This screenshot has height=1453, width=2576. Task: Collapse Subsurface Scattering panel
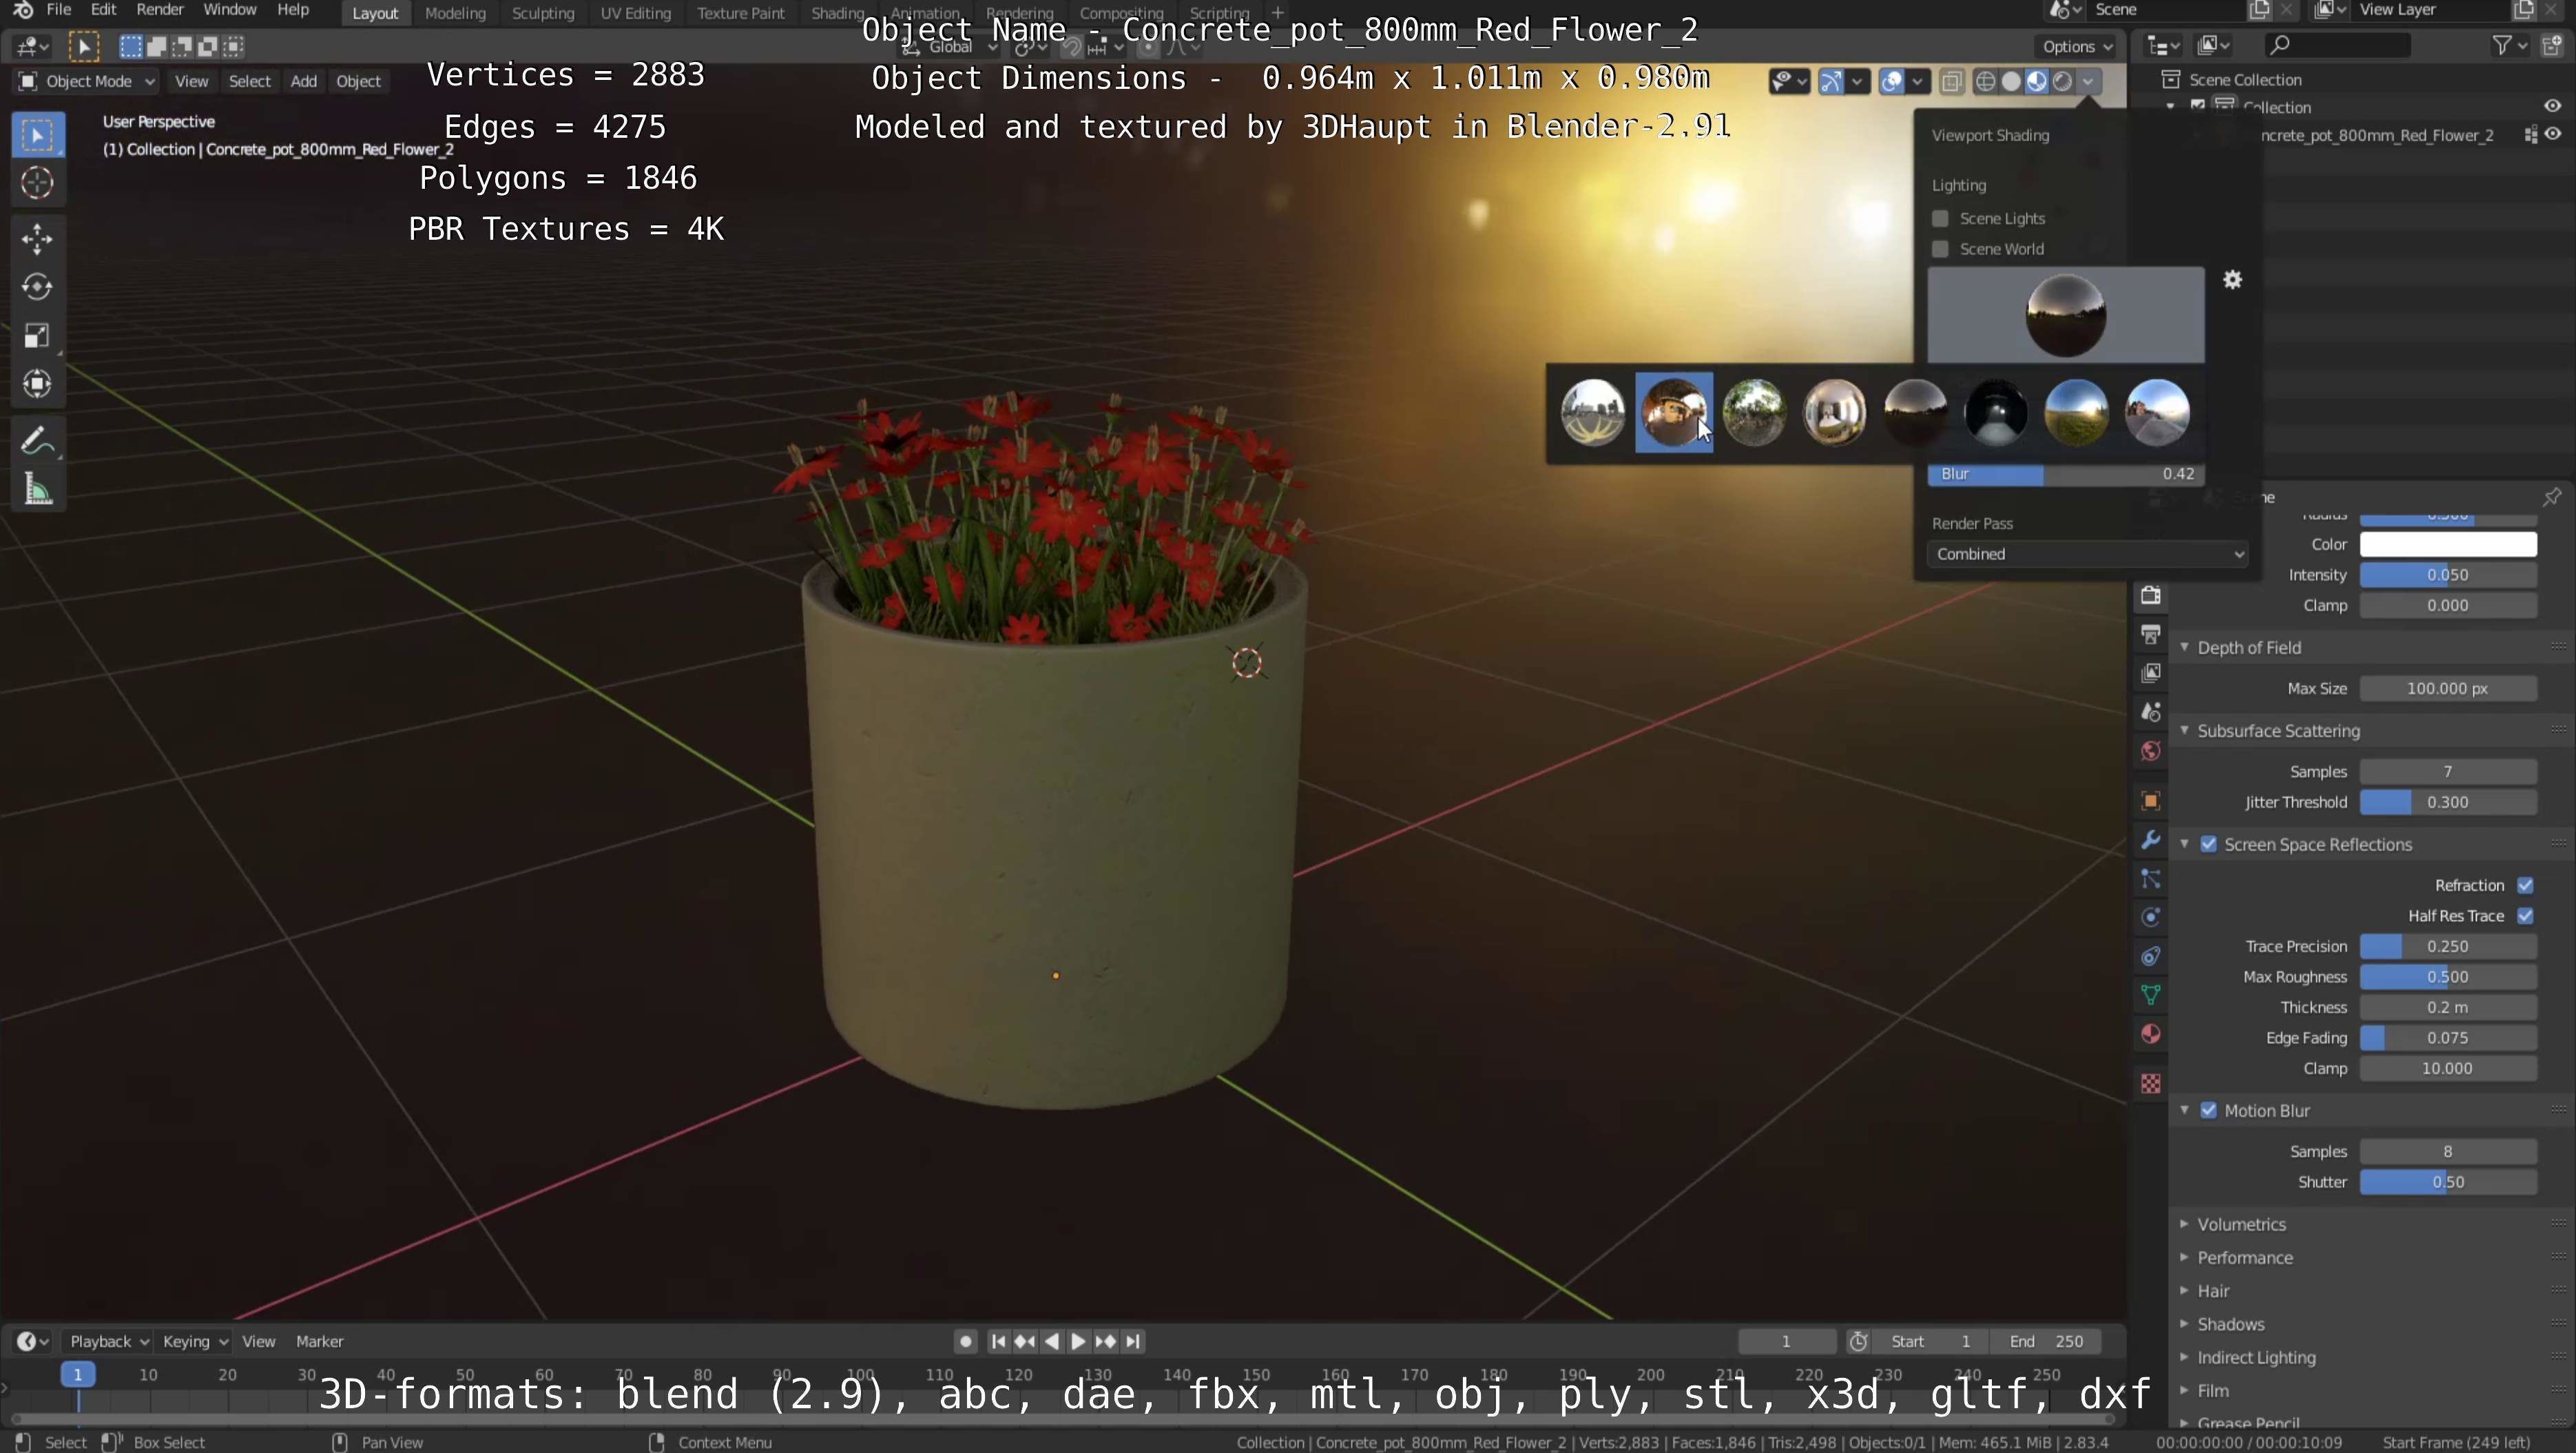(x=2184, y=731)
